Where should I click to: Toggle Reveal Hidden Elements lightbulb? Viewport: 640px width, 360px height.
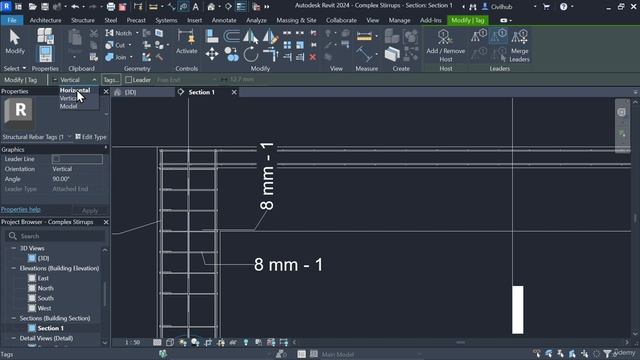(246, 342)
